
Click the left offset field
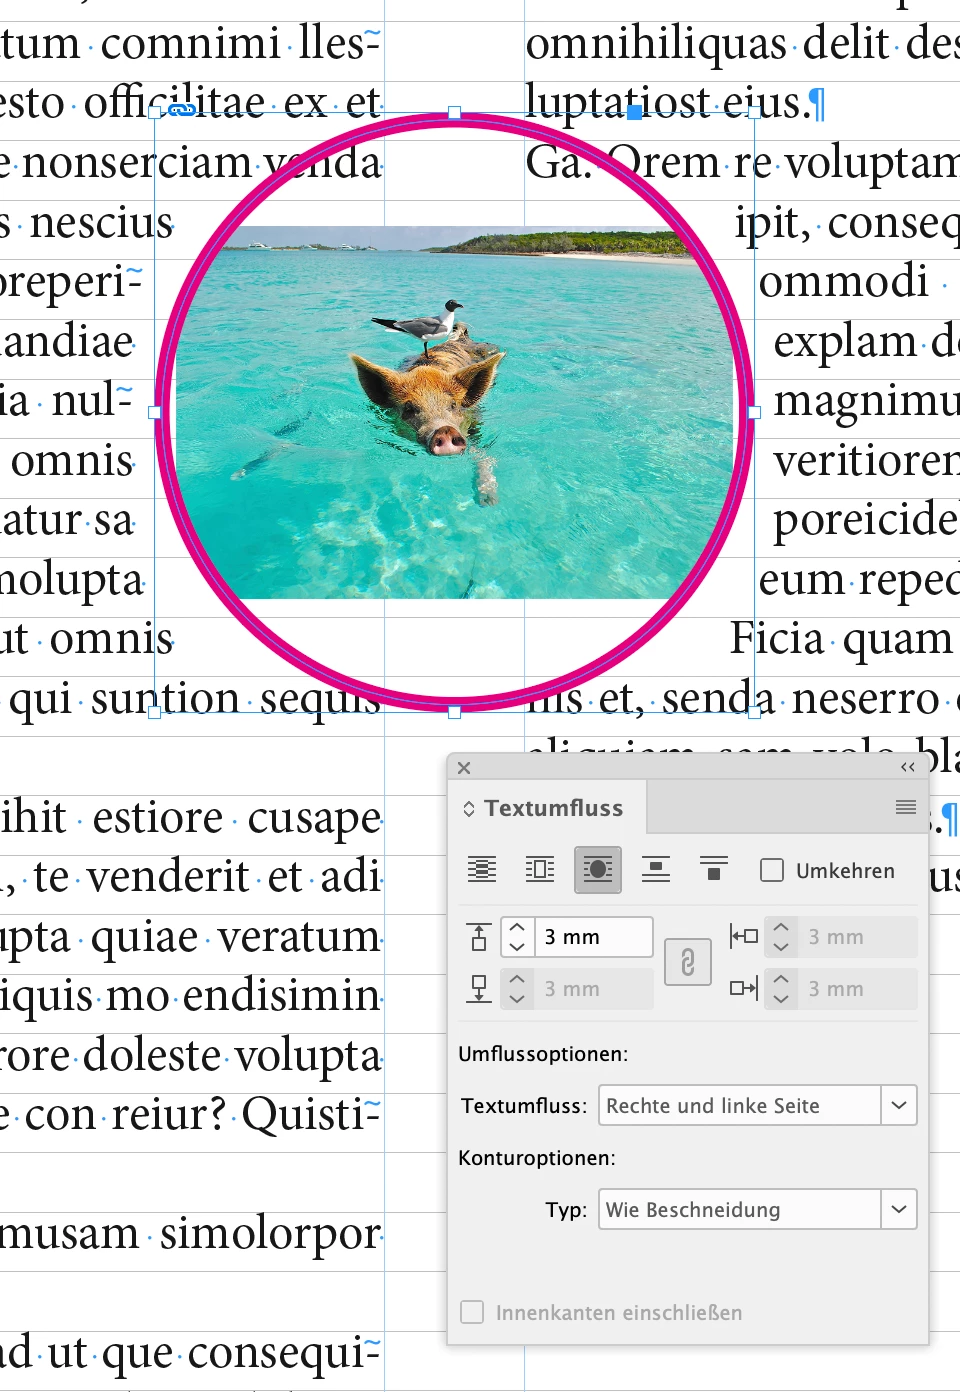tap(858, 937)
